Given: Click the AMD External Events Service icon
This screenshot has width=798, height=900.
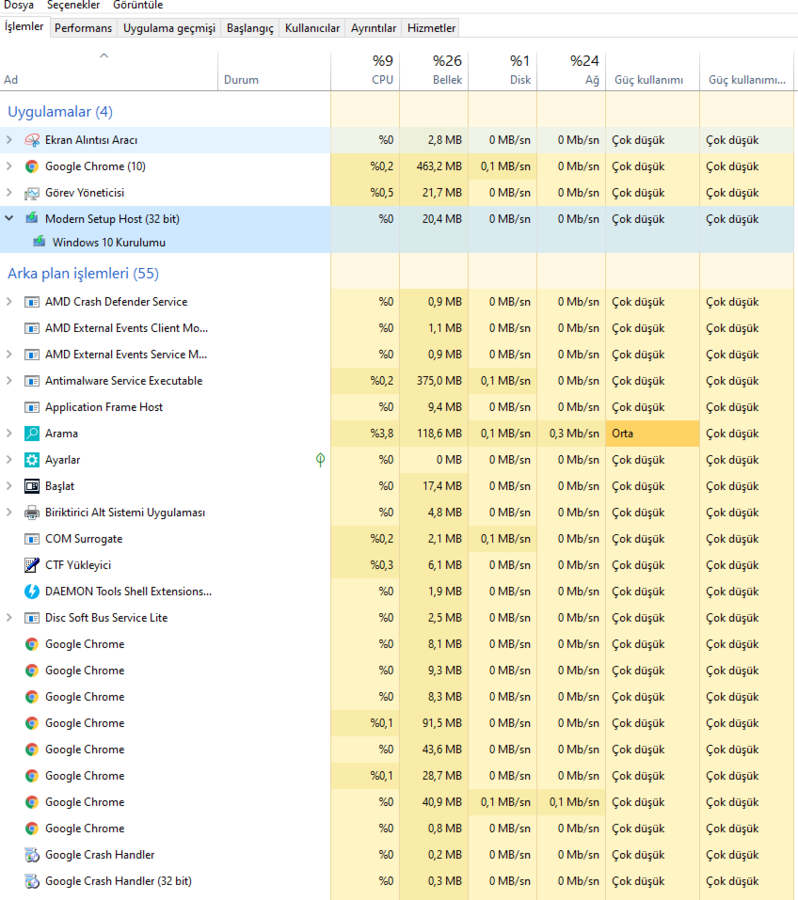Looking at the screenshot, I should tap(32, 355).
